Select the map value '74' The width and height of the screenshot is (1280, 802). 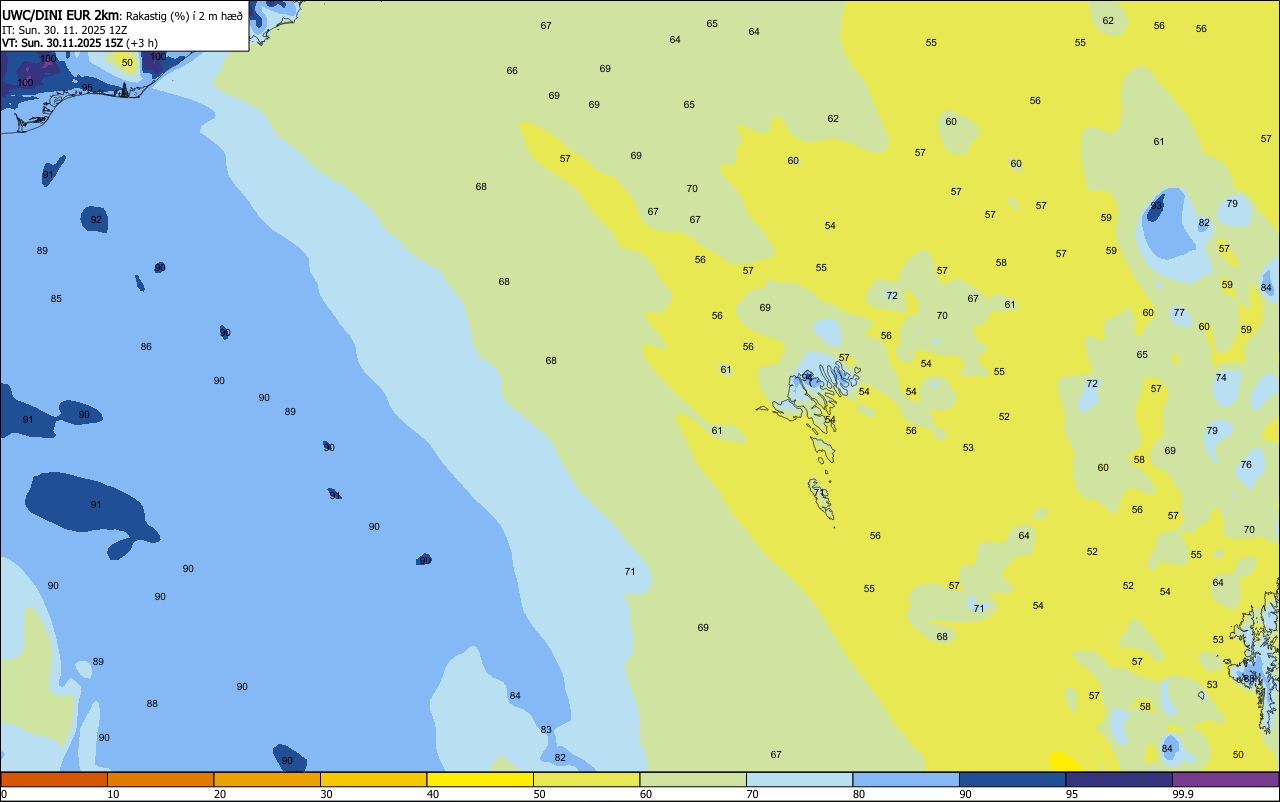click(1221, 378)
